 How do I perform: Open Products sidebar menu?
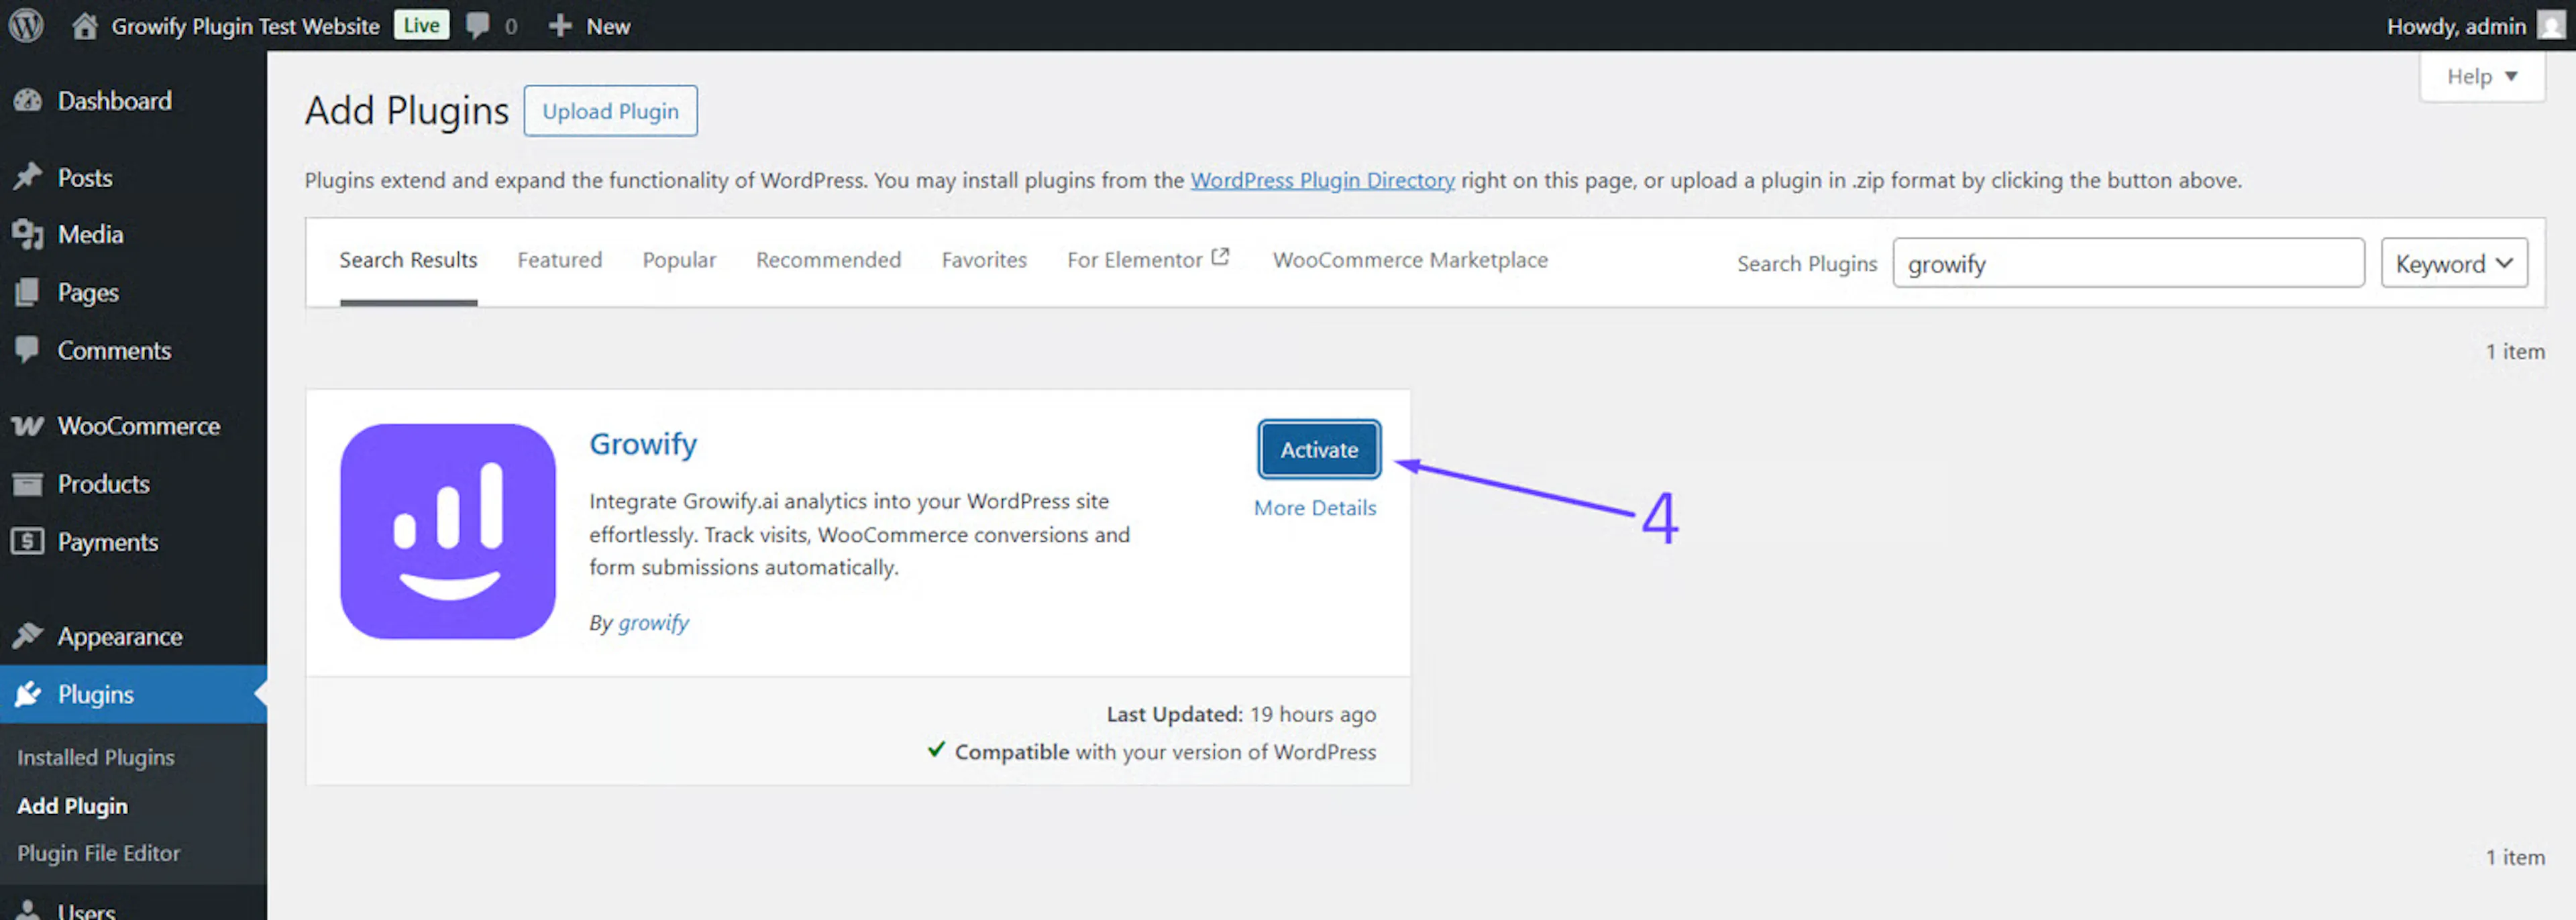coord(103,484)
